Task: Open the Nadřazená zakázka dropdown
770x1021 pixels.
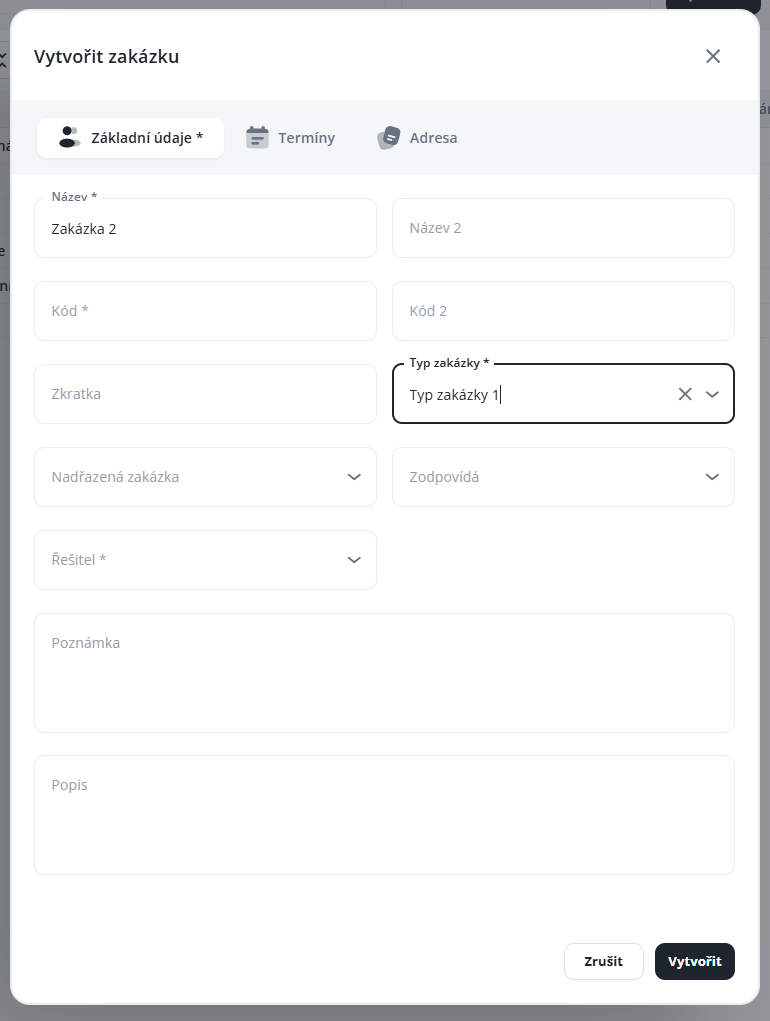Action: [353, 477]
